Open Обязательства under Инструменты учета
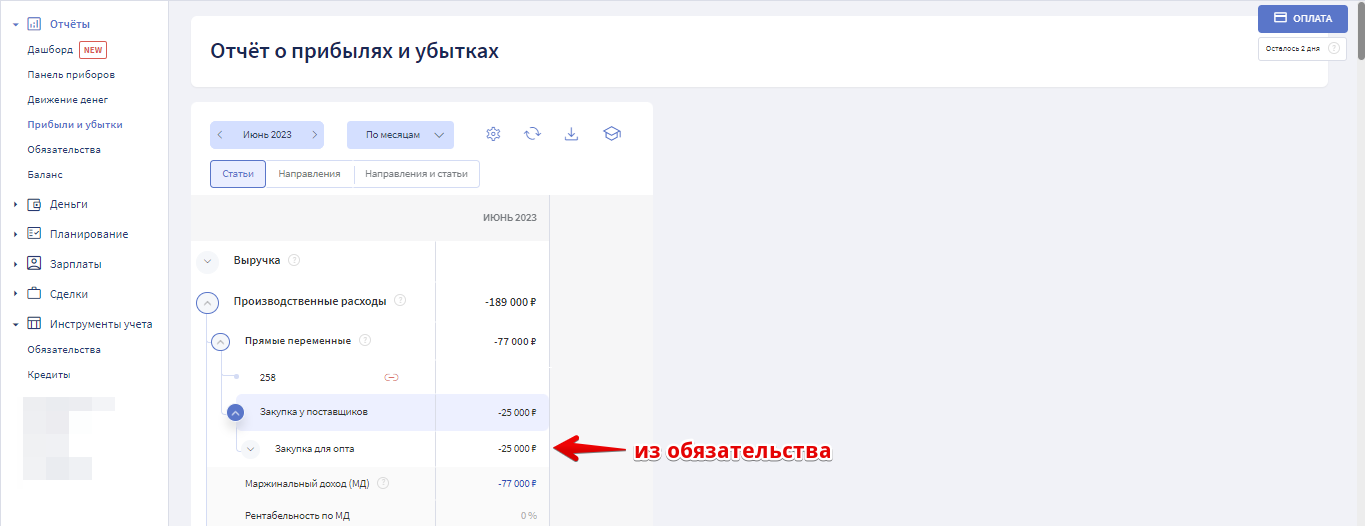1365x526 pixels. point(64,350)
